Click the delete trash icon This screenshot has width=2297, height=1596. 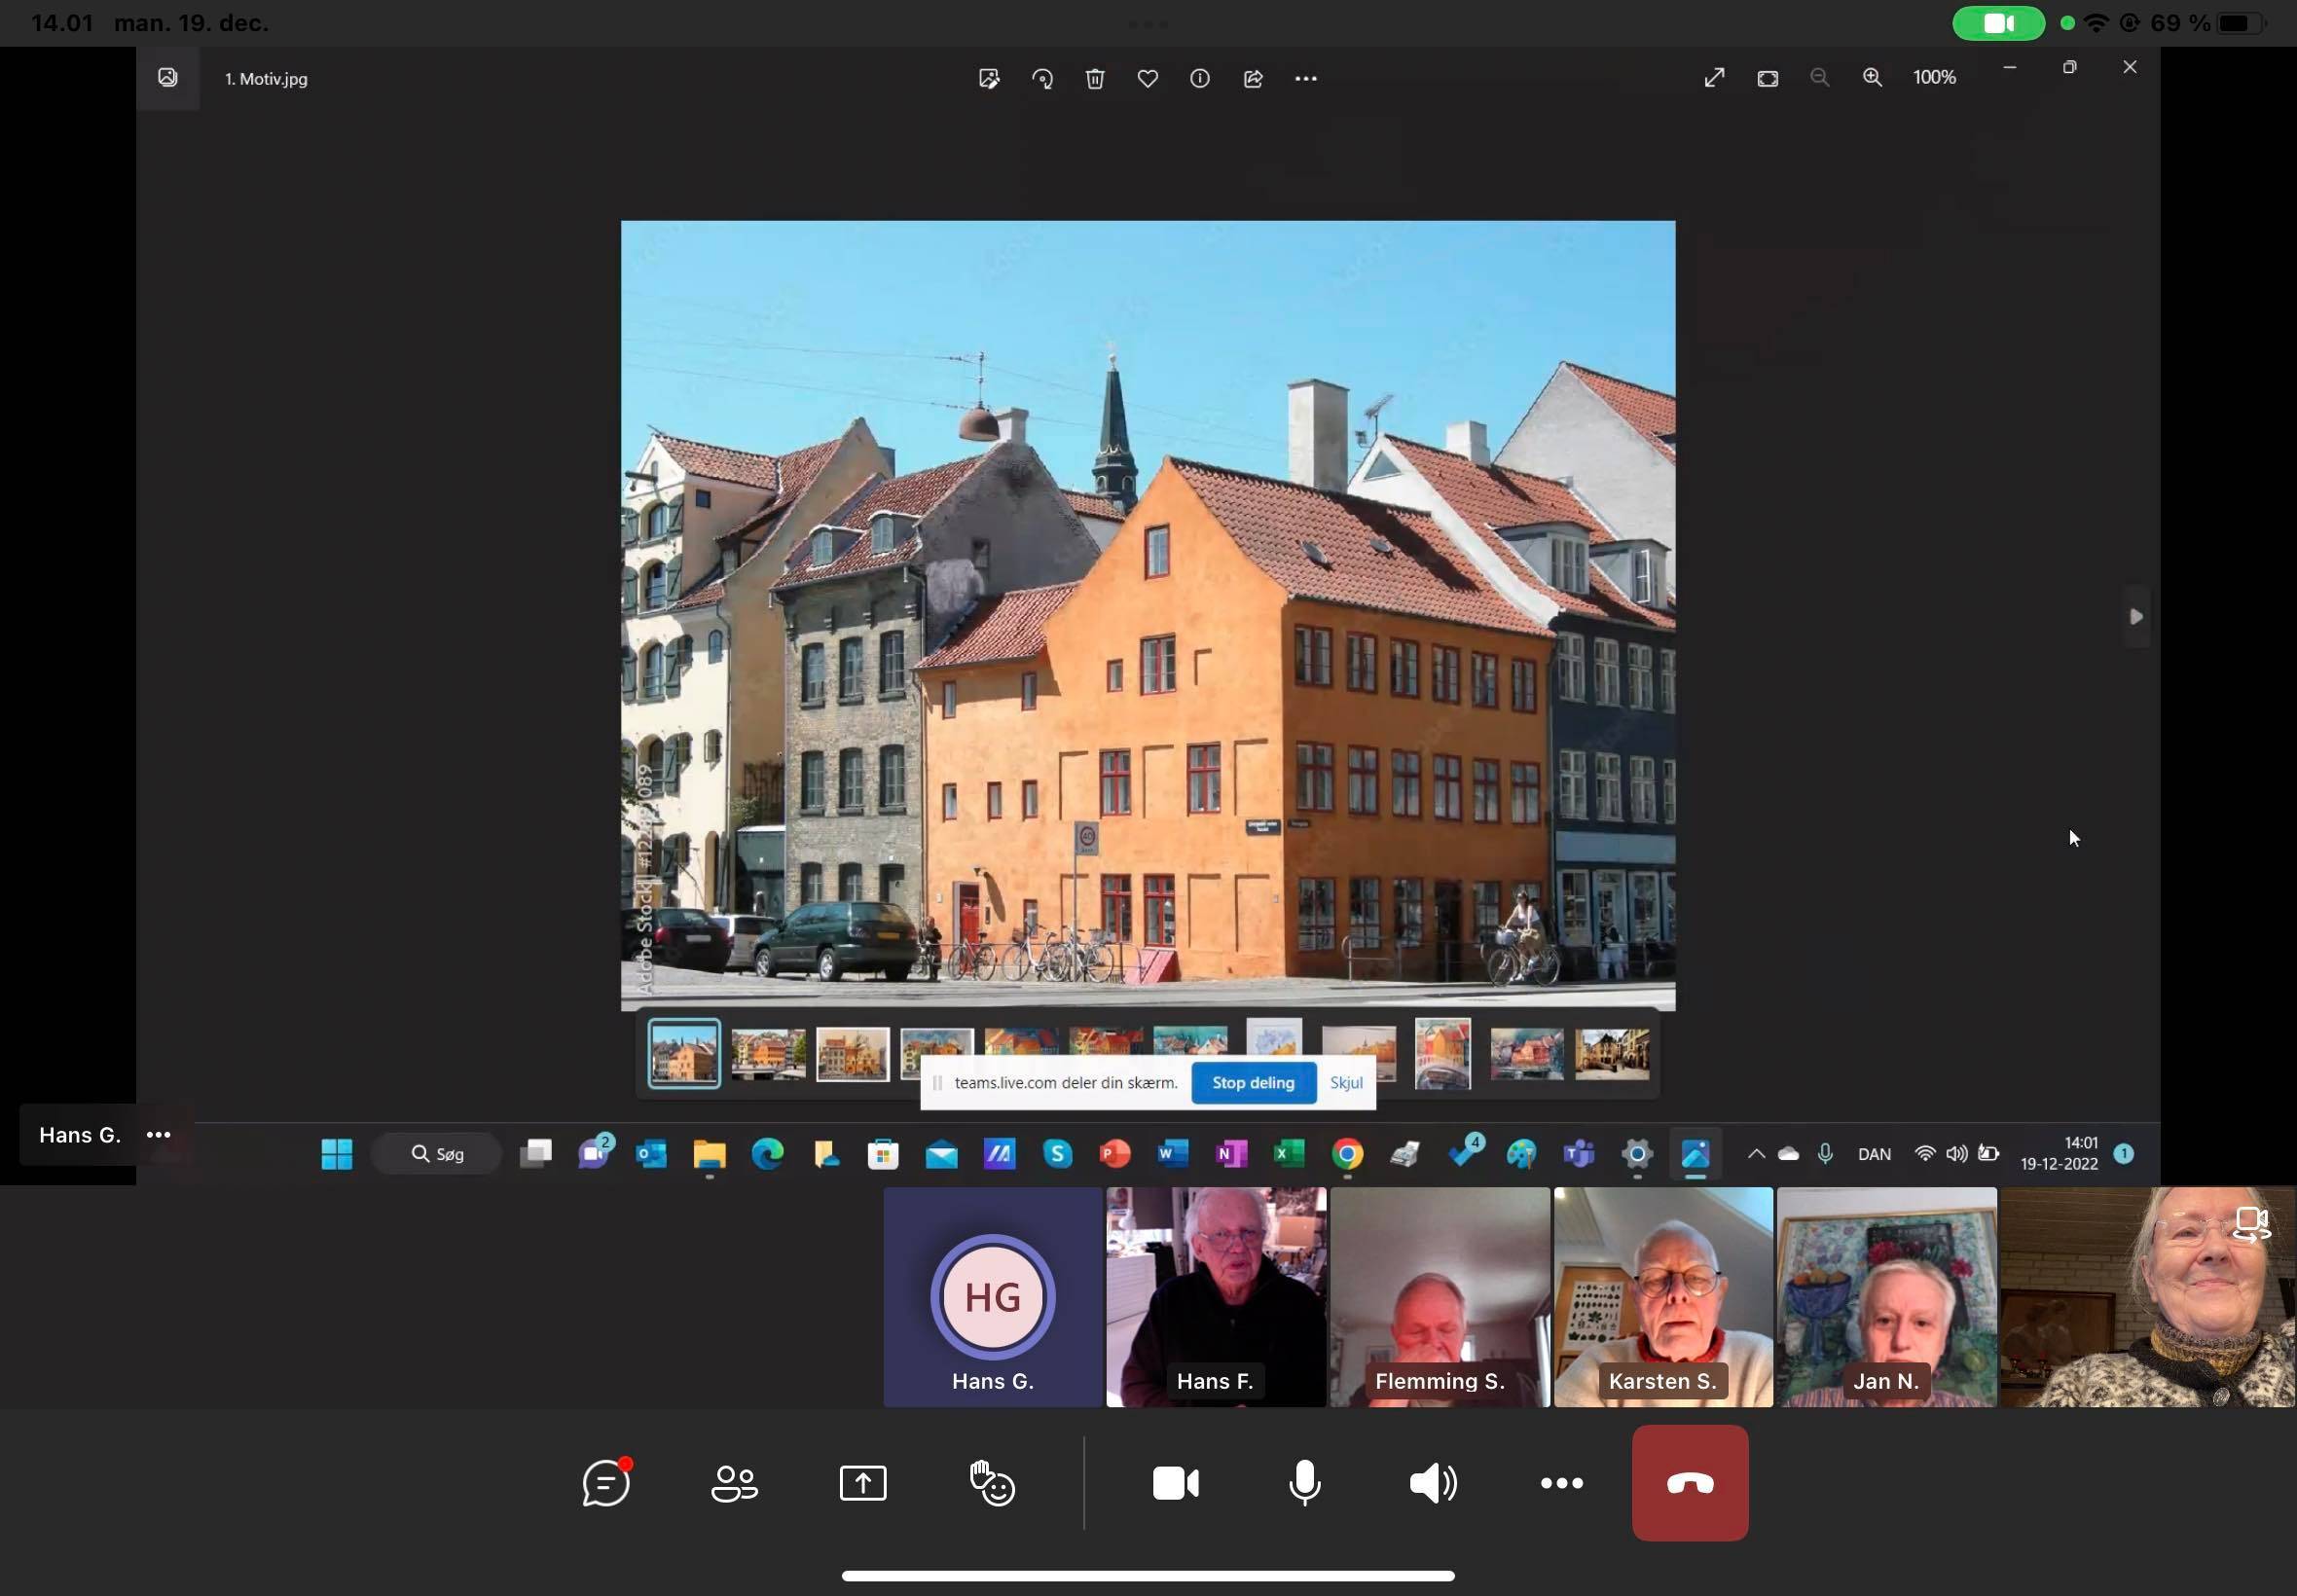(x=1095, y=79)
